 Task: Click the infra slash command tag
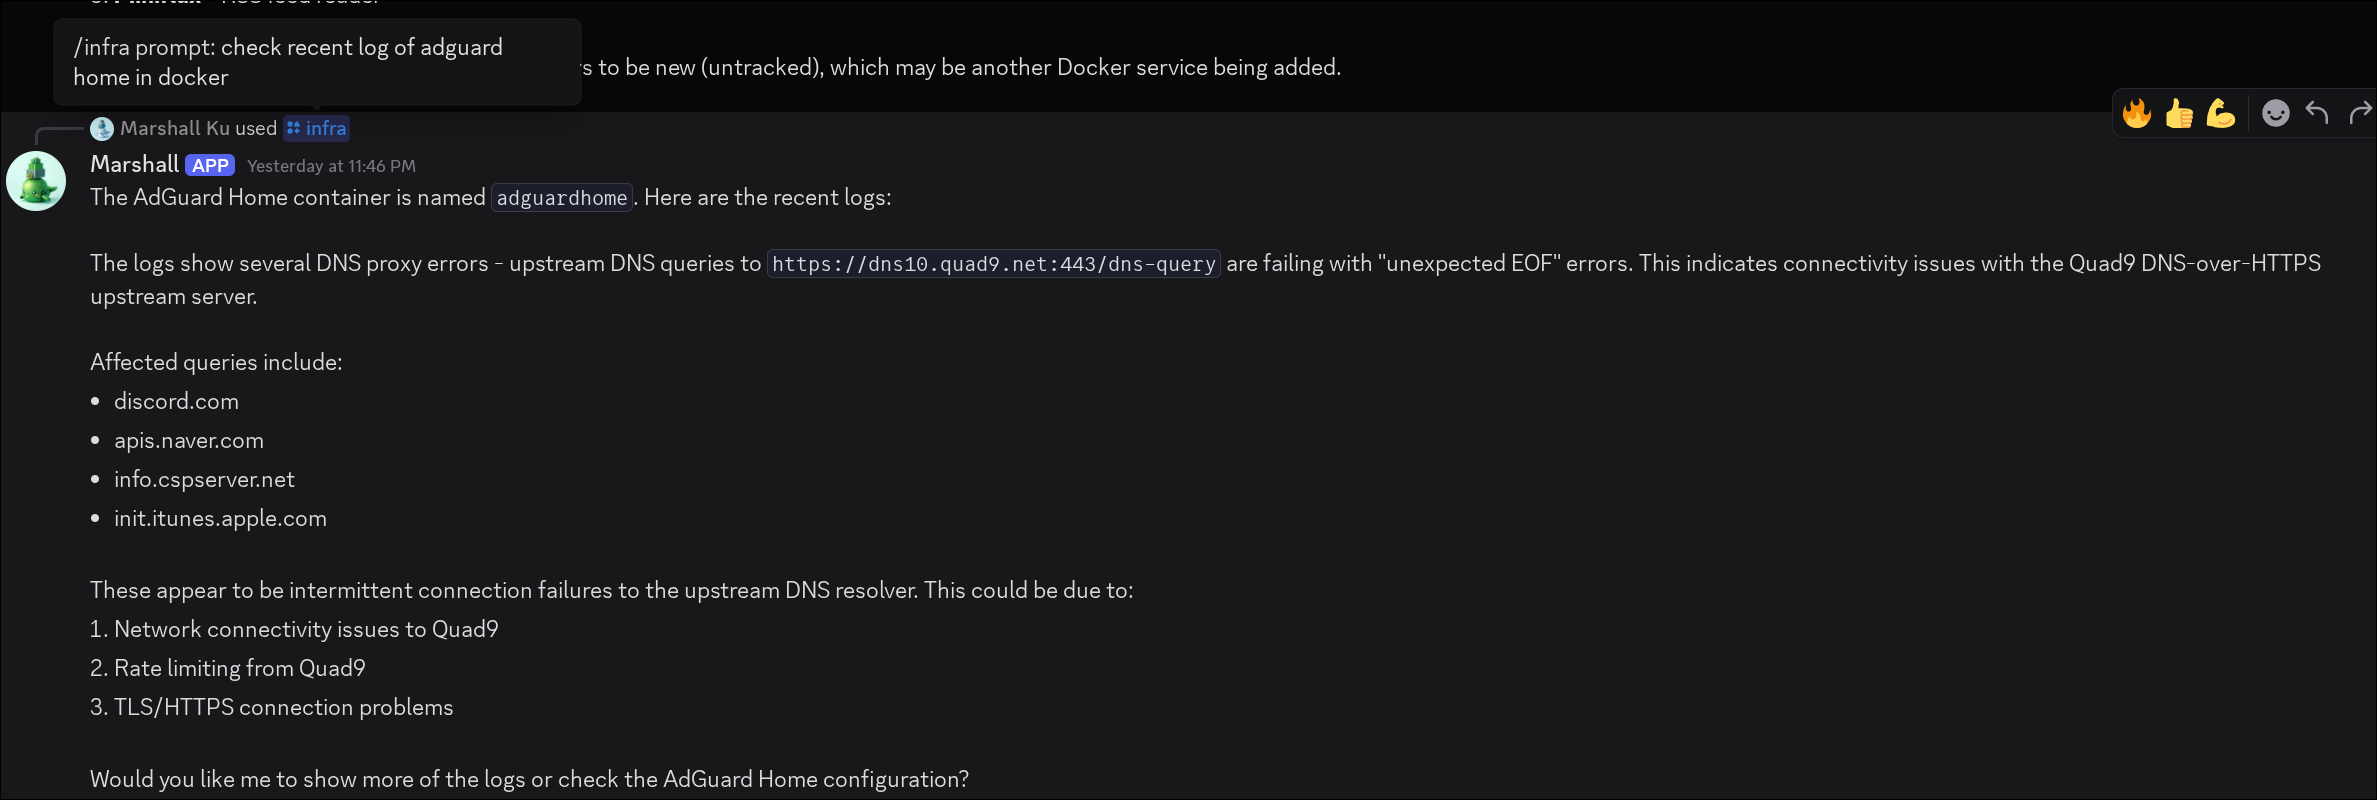tap(317, 129)
